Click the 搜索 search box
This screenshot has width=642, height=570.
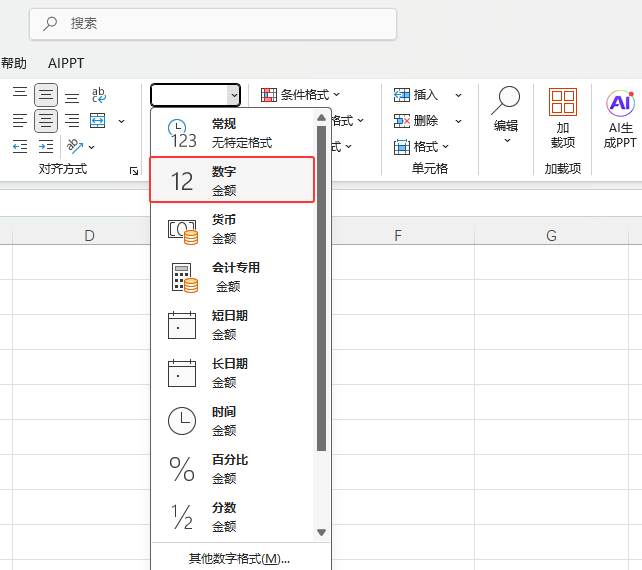coord(213,24)
